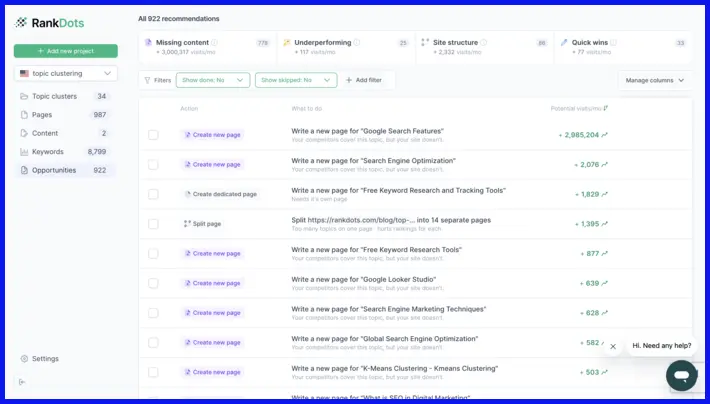Click the Settings gear icon

coord(24,359)
